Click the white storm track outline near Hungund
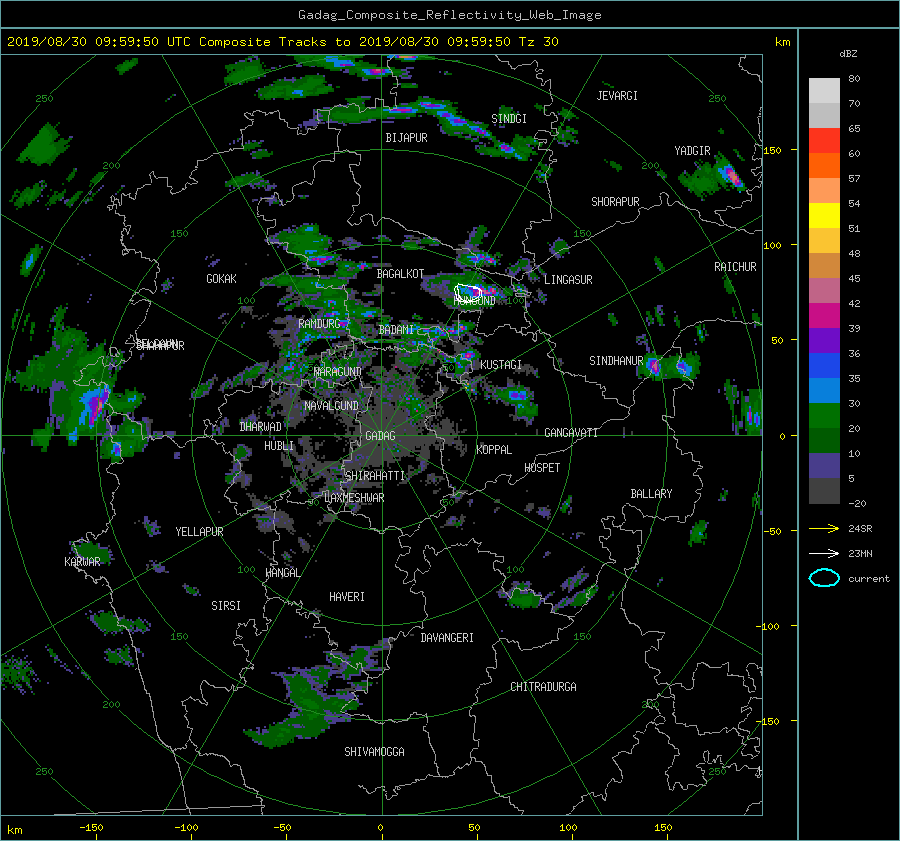Screen dimensions: 900x841 pyautogui.click(x=468, y=292)
